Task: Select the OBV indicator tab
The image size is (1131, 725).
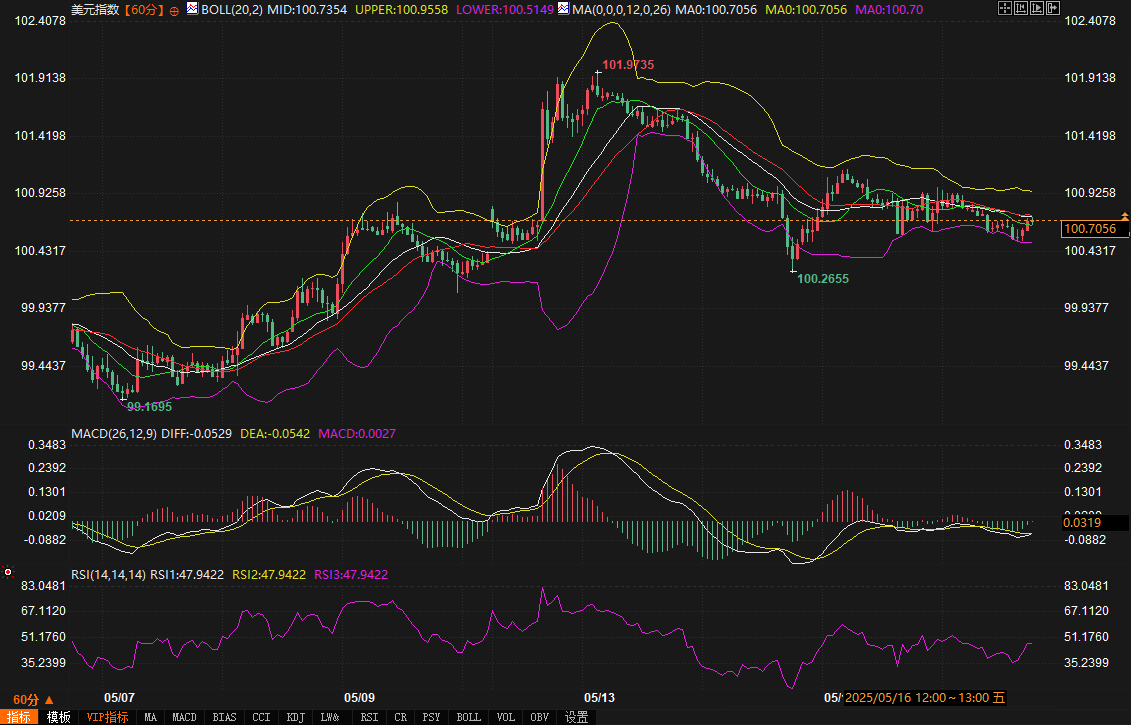Action: tap(540, 717)
